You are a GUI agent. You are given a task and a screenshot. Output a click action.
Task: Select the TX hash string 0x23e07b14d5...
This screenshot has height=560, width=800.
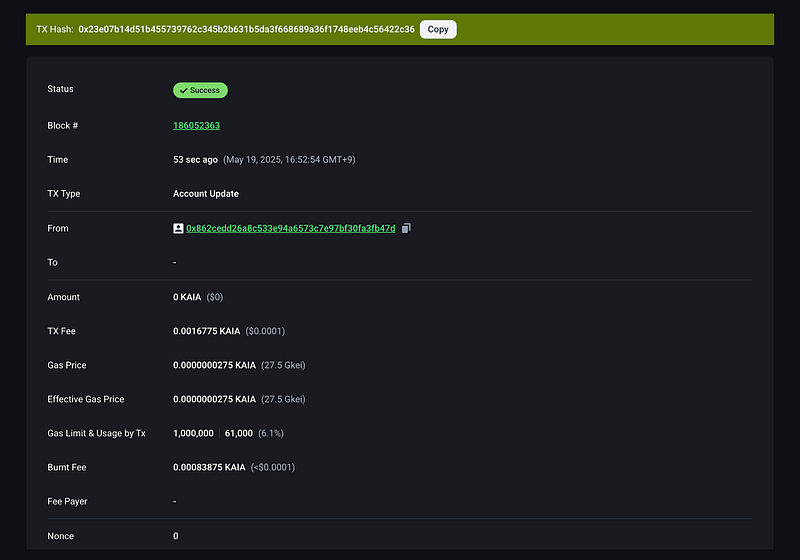[x=246, y=29]
